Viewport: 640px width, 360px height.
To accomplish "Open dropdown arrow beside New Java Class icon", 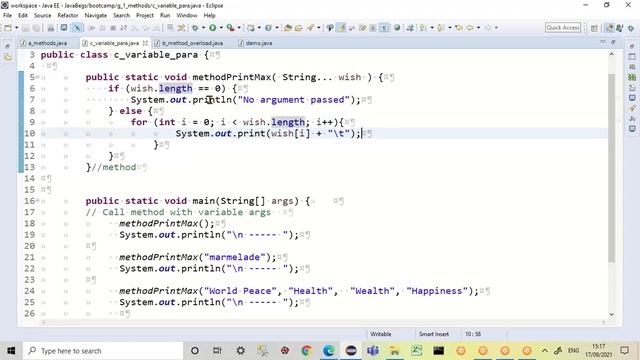I will (277, 28).
